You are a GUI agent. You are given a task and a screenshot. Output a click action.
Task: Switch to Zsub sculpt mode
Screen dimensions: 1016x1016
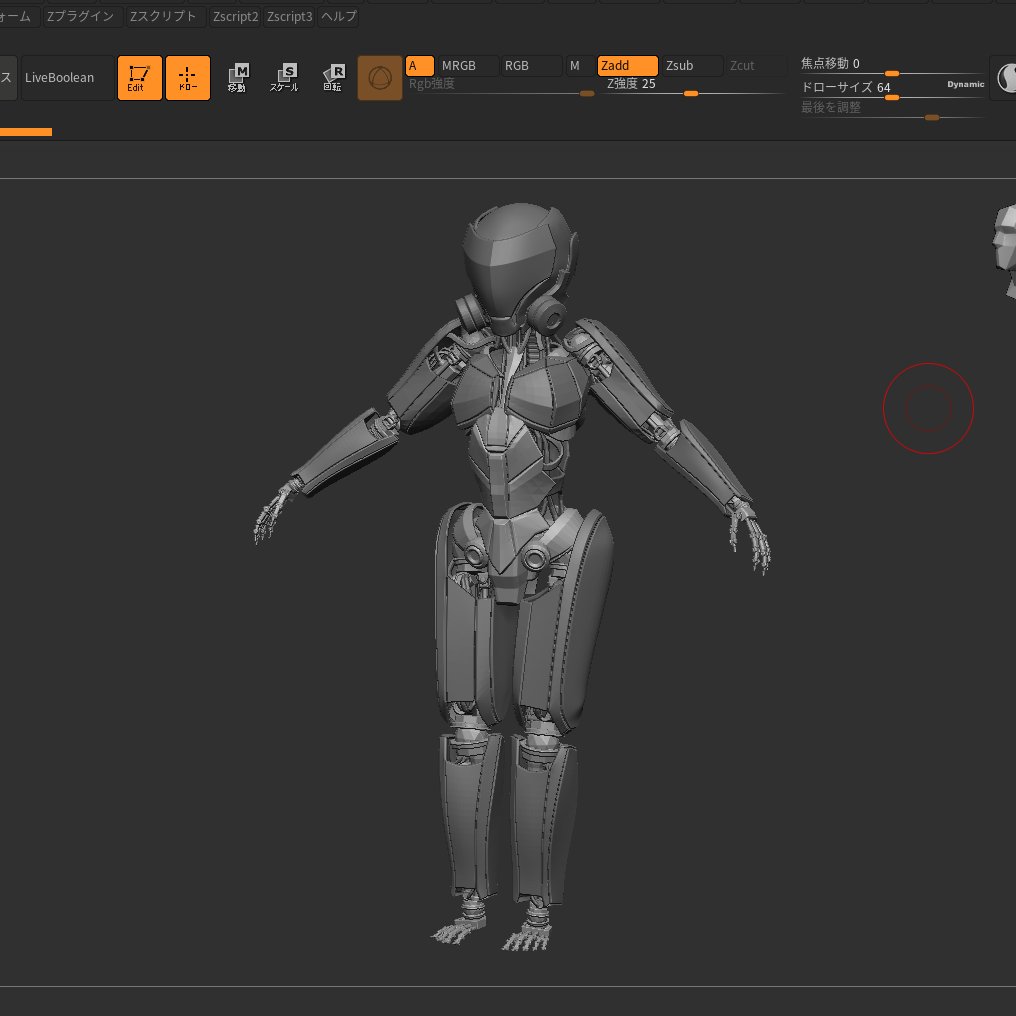pos(692,65)
